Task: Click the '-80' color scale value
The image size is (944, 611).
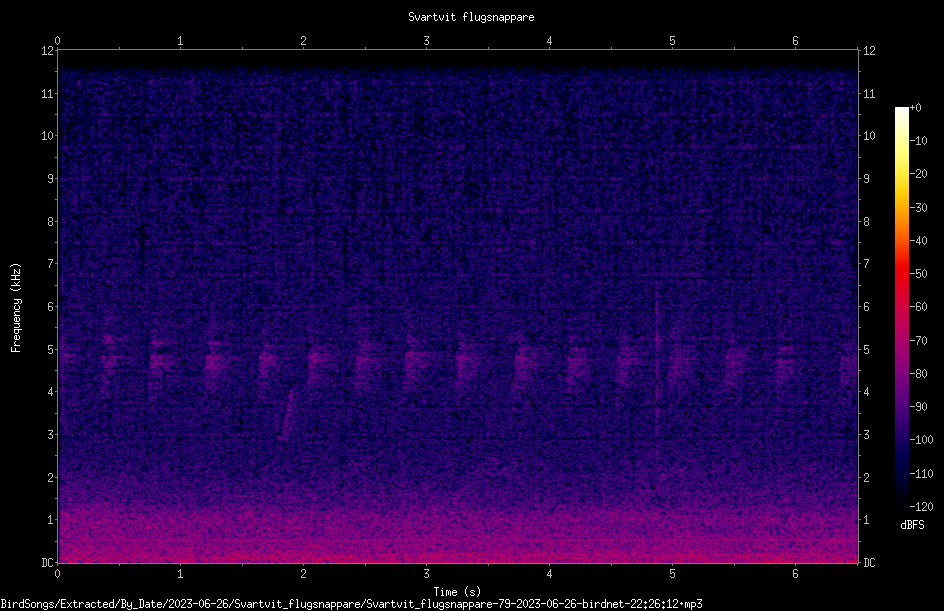Action: [x=918, y=374]
